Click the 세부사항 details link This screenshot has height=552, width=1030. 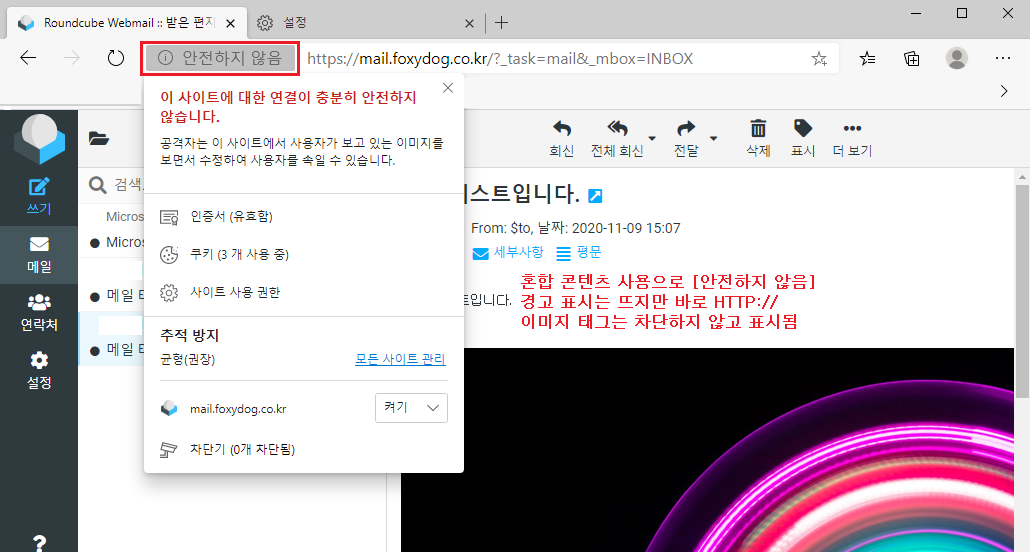click(x=508, y=252)
